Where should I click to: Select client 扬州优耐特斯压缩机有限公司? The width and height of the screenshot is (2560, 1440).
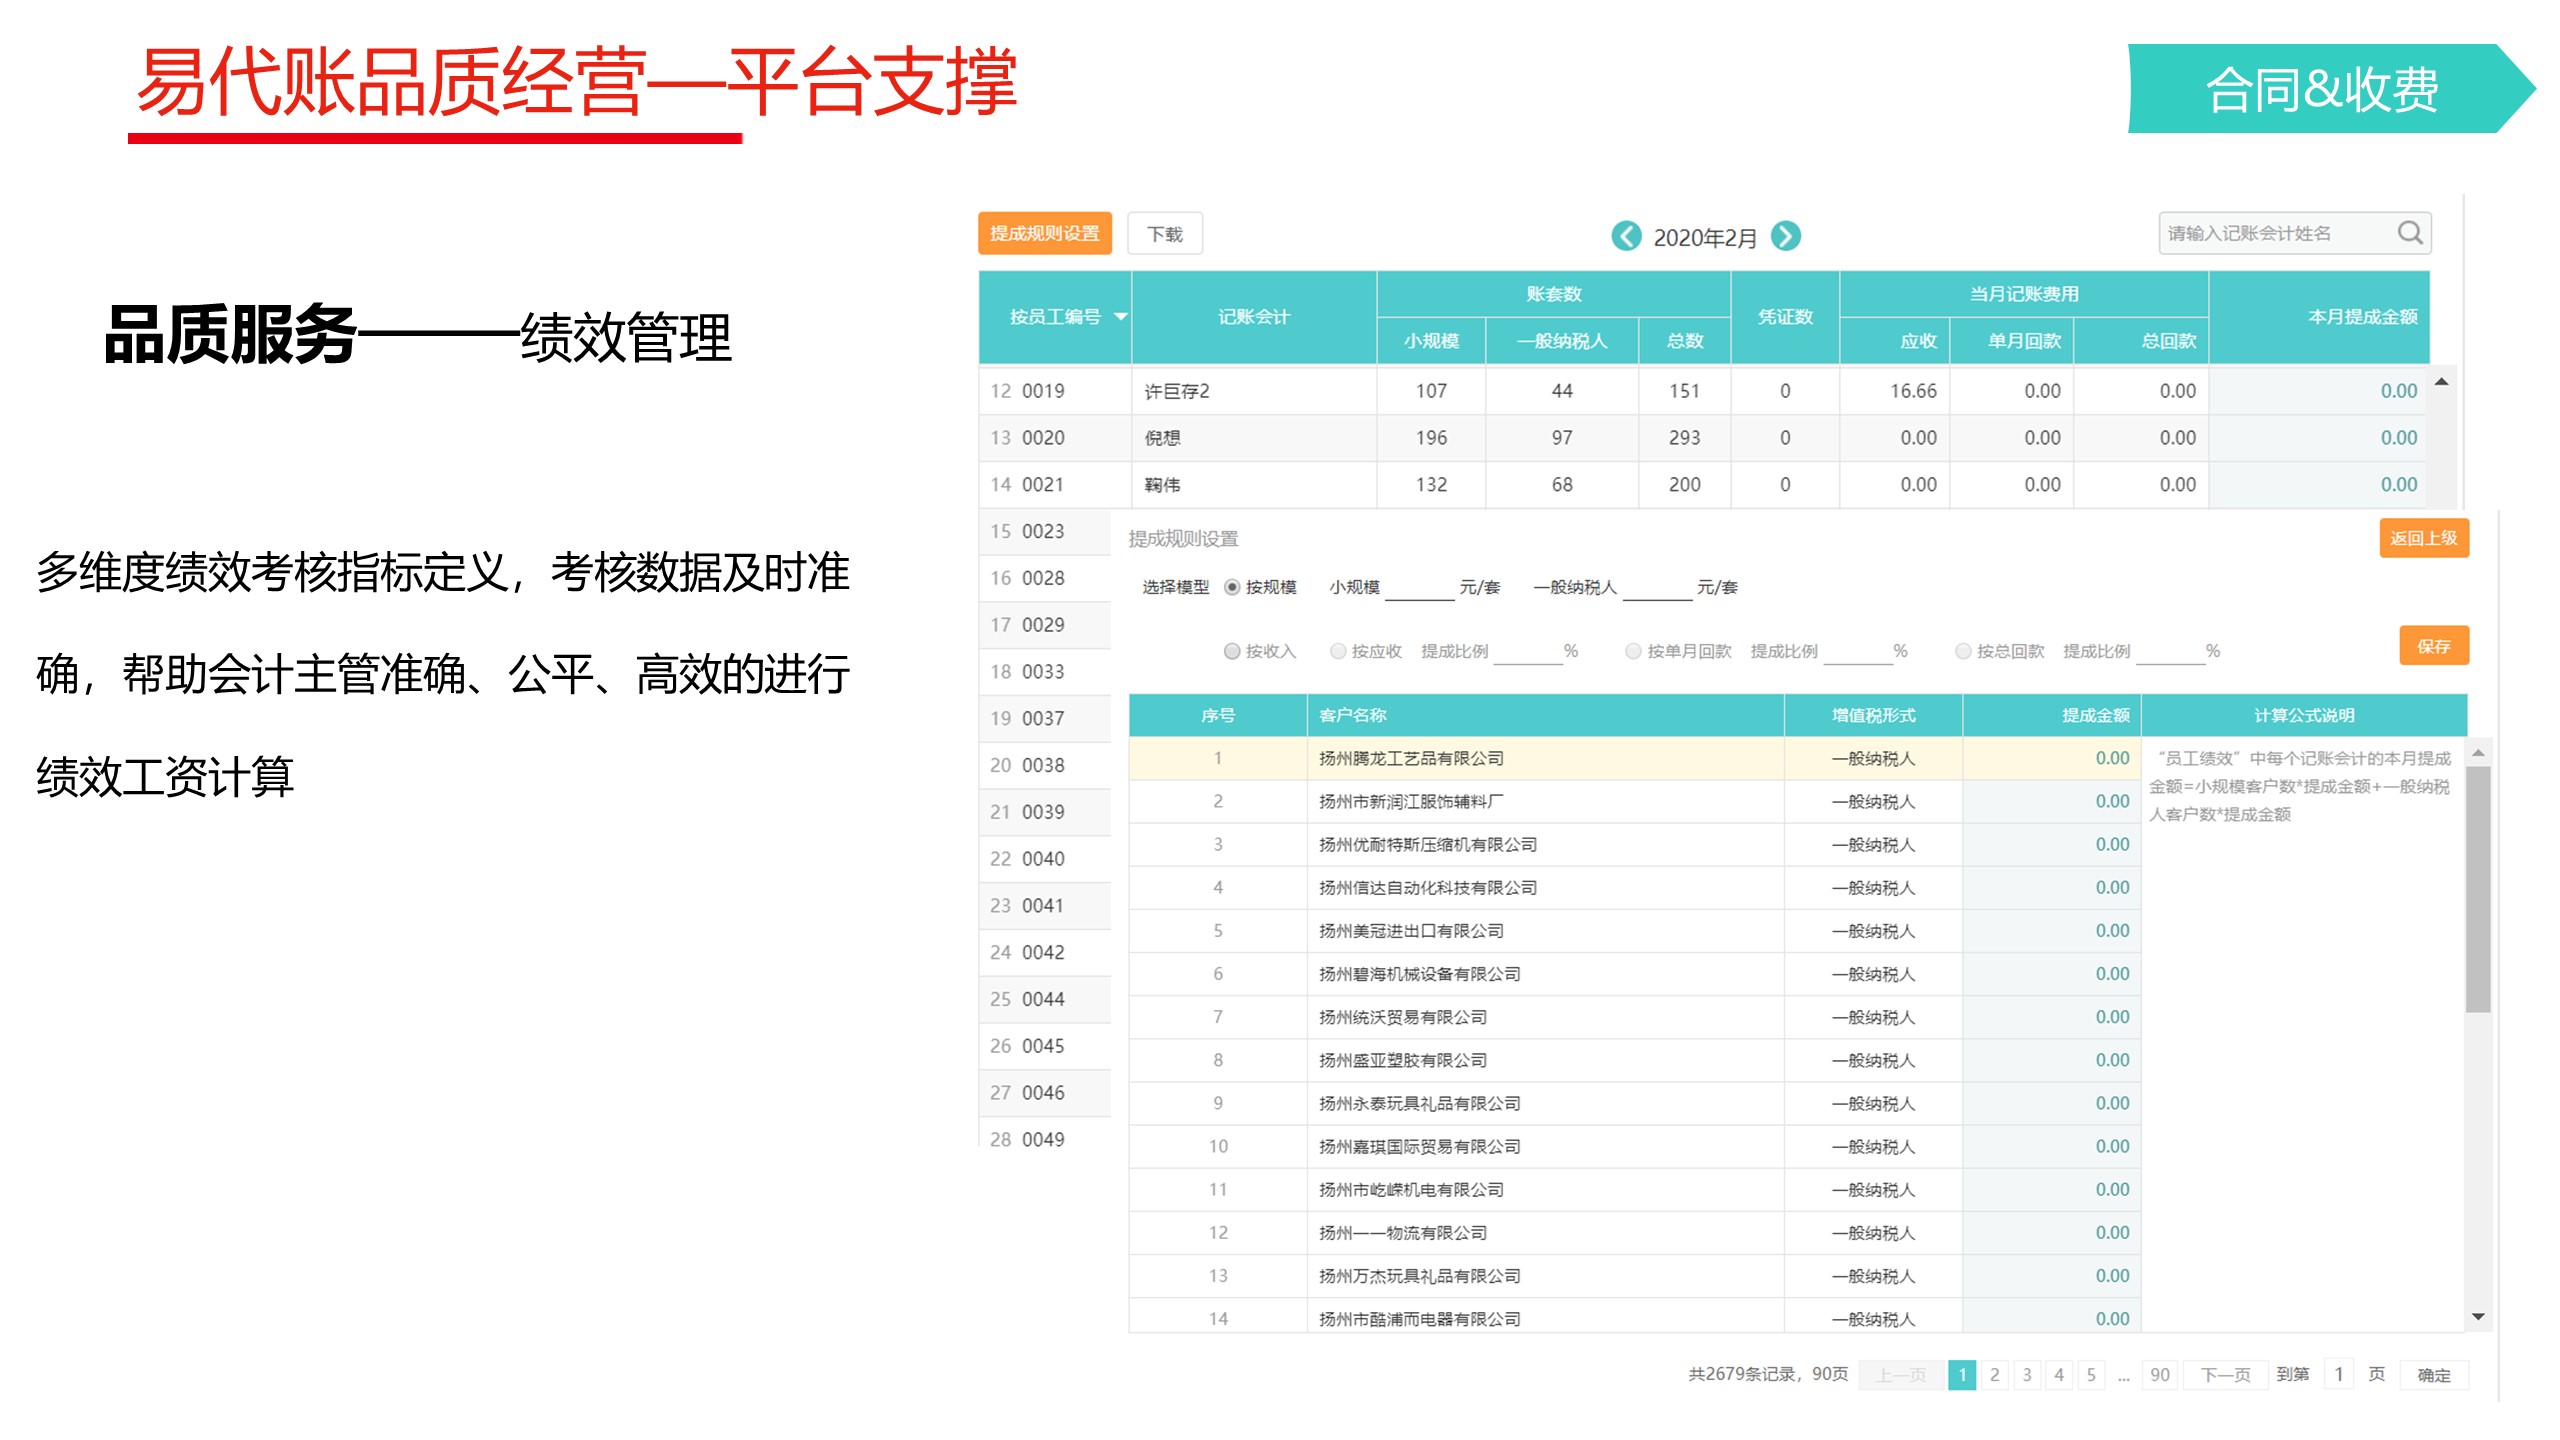coord(1428,845)
